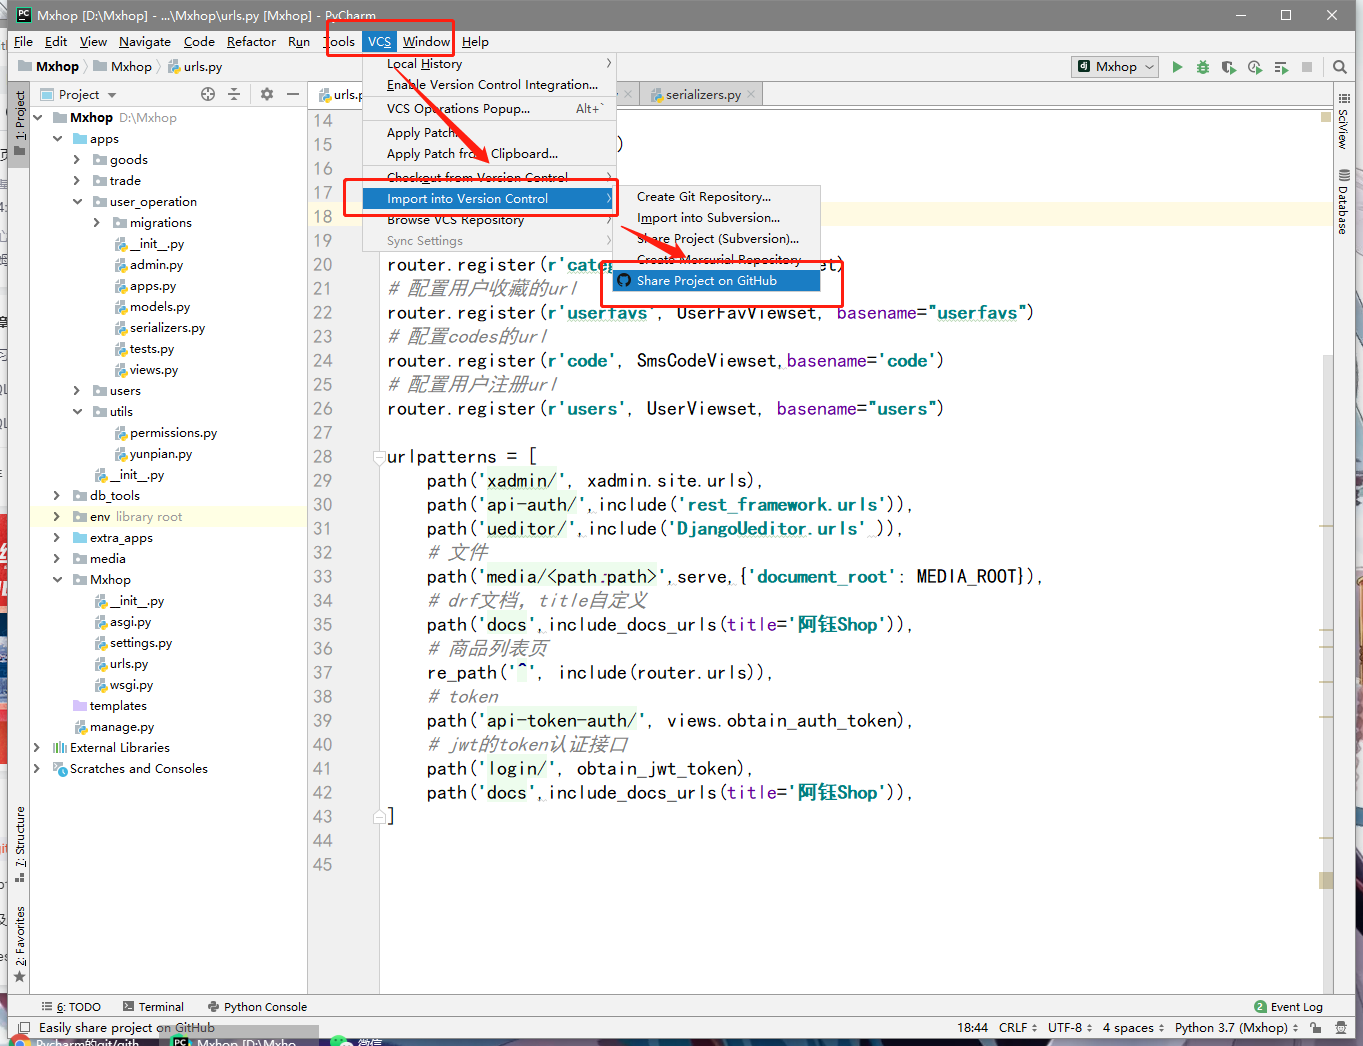The width and height of the screenshot is (1363, 1046).
Task: Collapse the user_operation folder
Action: [x=77, y=202]
